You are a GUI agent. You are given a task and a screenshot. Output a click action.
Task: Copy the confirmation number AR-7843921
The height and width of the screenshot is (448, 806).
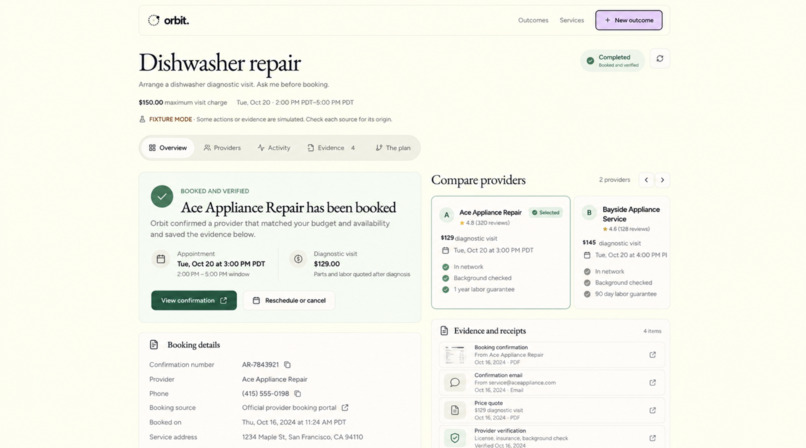pyautogui.click(x=287, y=365)
